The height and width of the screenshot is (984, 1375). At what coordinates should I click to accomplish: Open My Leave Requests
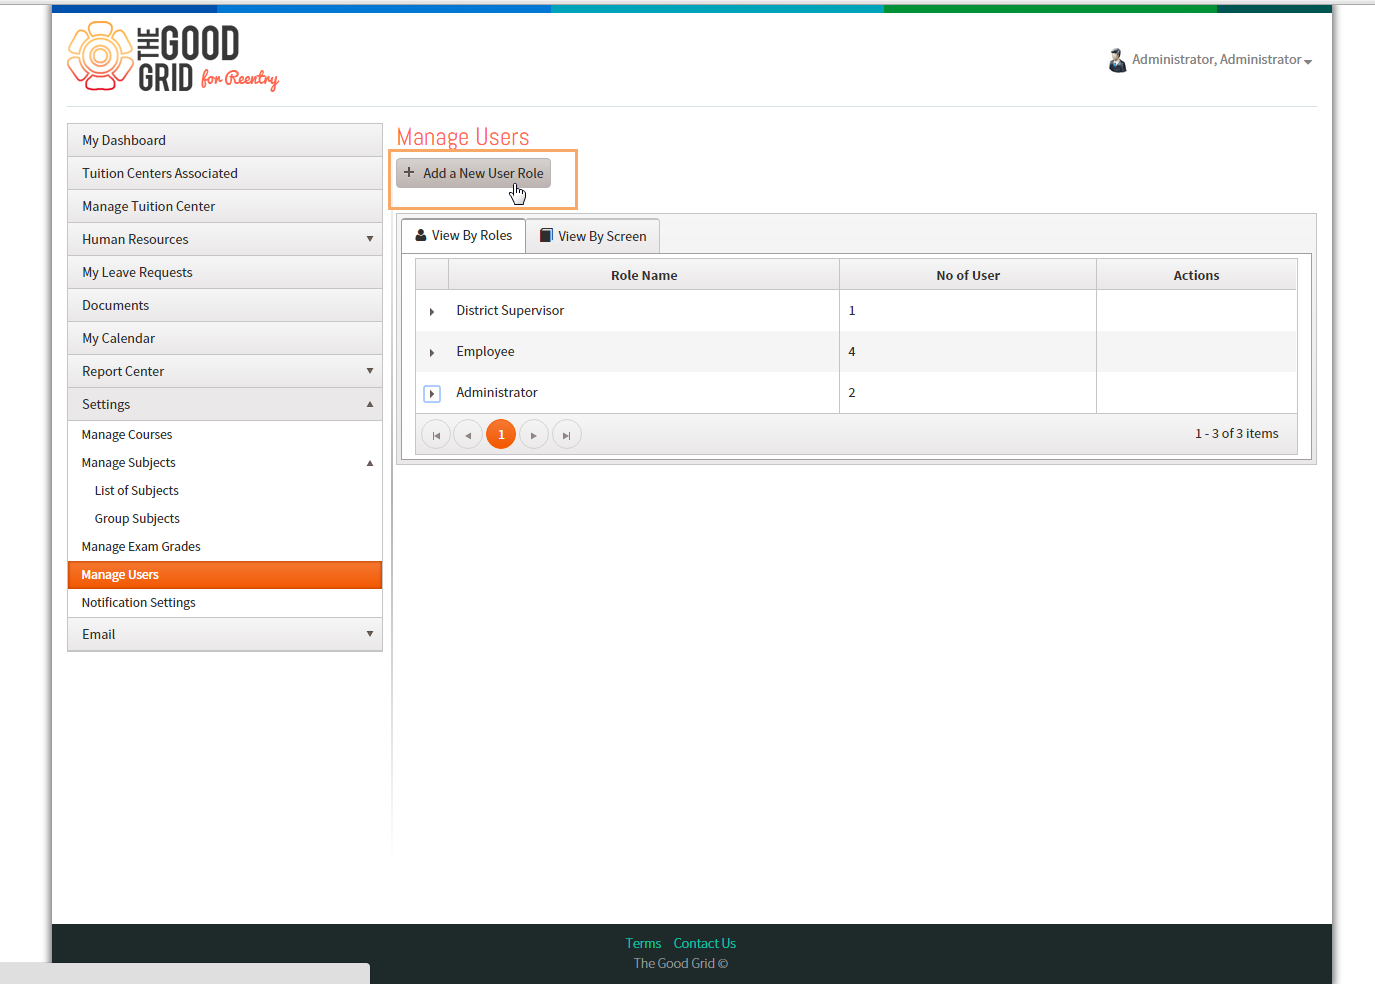tap(225, 272)
